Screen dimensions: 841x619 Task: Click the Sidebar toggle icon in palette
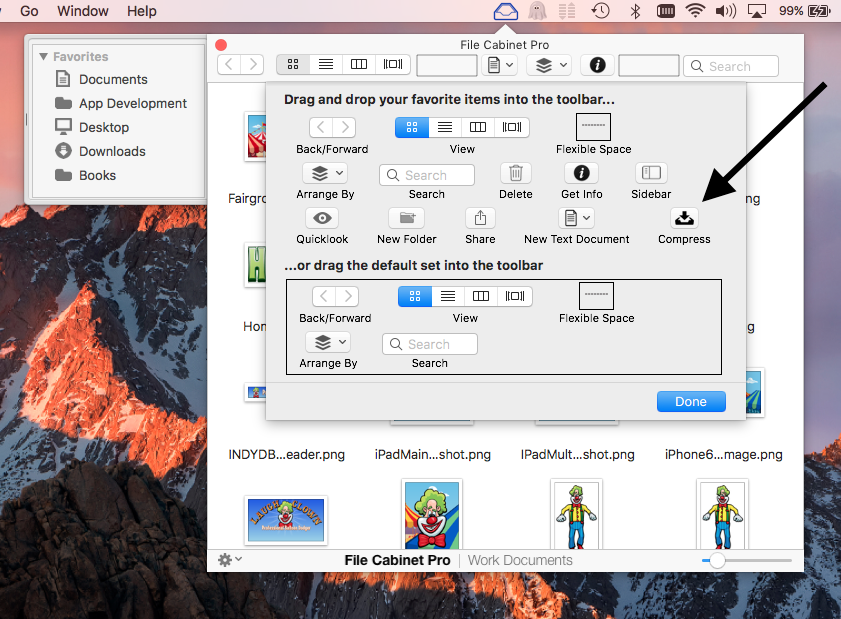click(x=651, y=173)
